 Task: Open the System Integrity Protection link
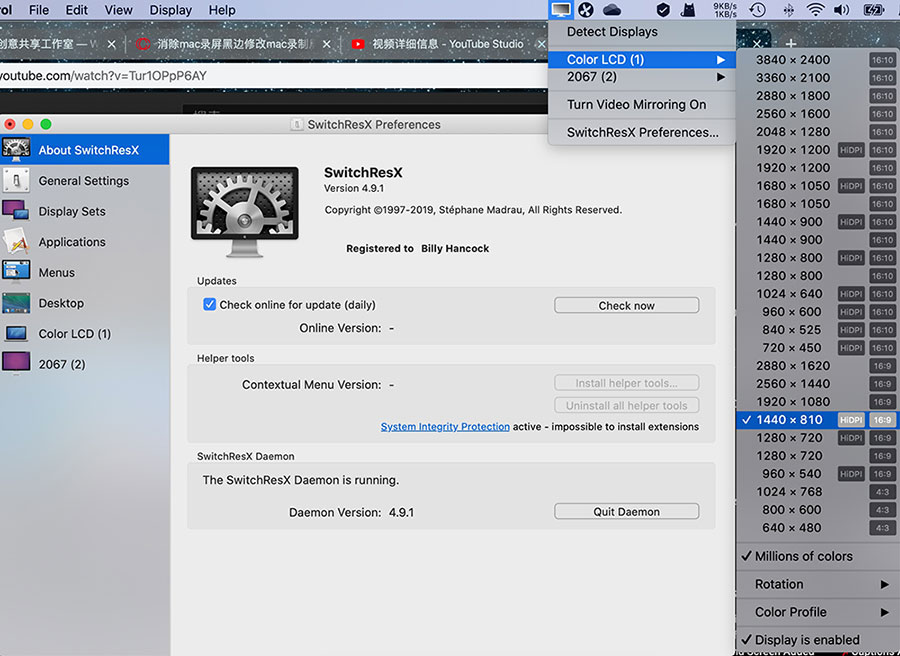pyautogui.click(x=445, y=426)
